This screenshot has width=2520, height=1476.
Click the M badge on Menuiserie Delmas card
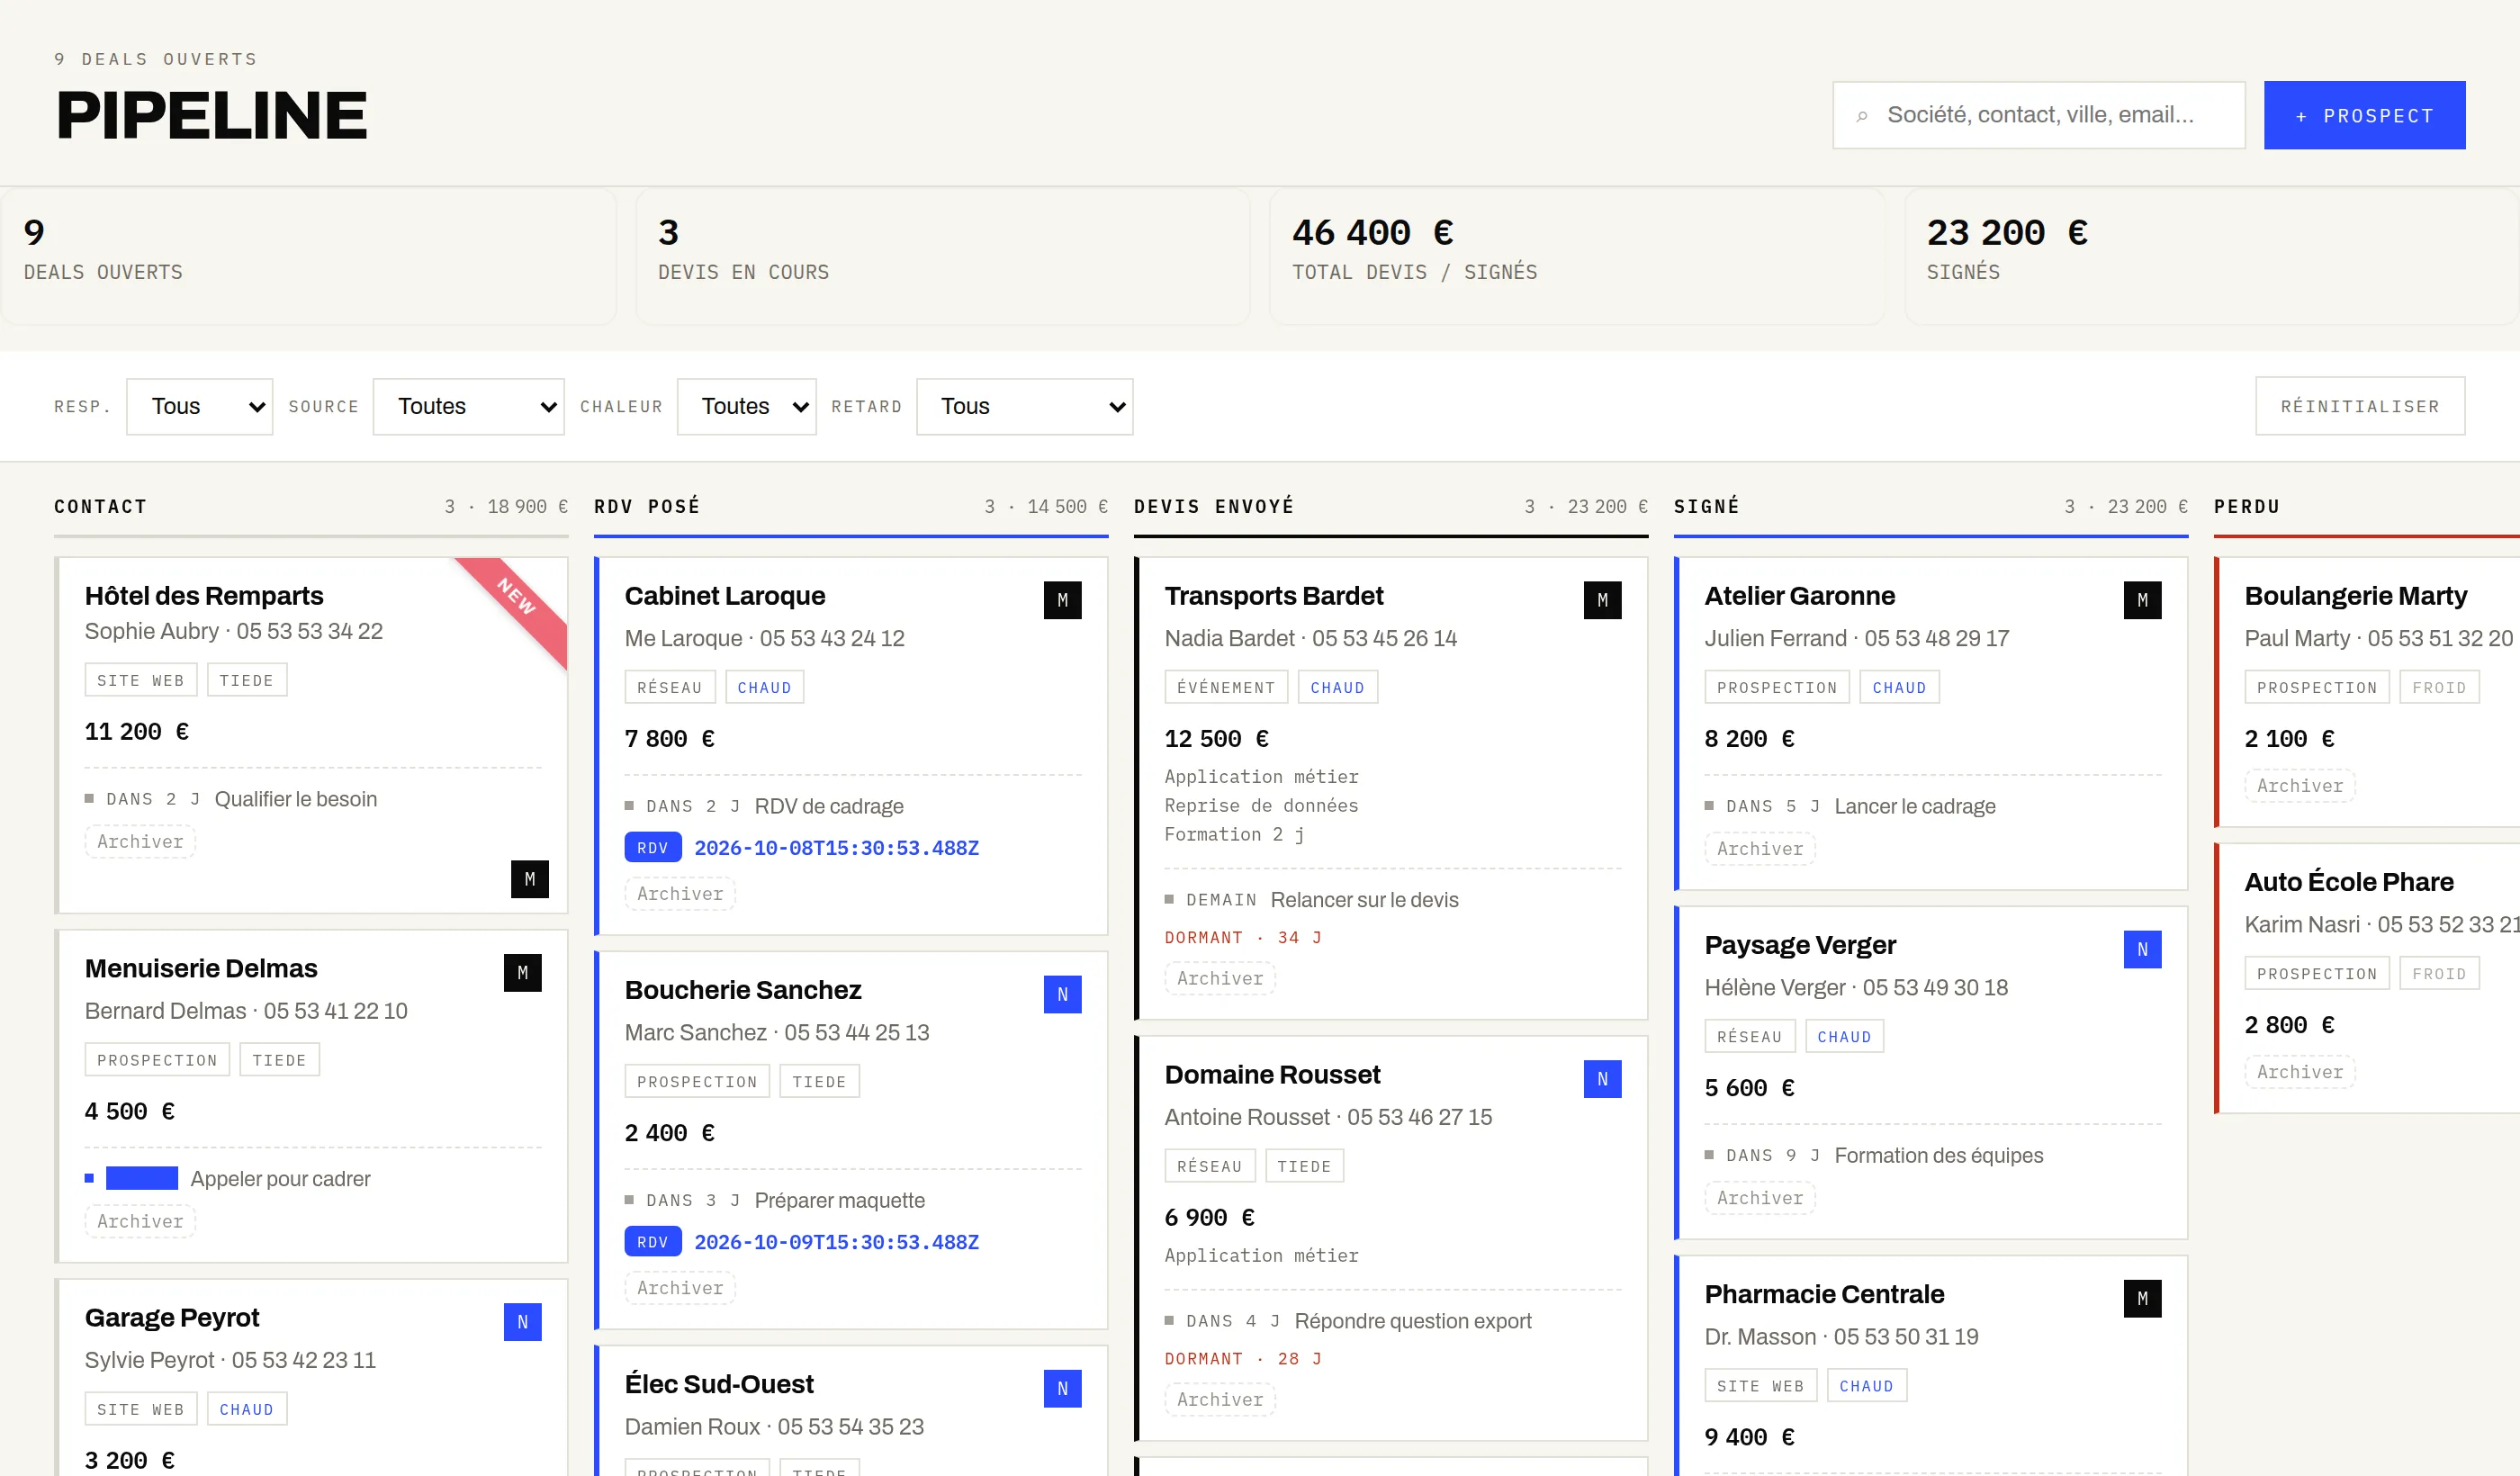coord(522,972)
